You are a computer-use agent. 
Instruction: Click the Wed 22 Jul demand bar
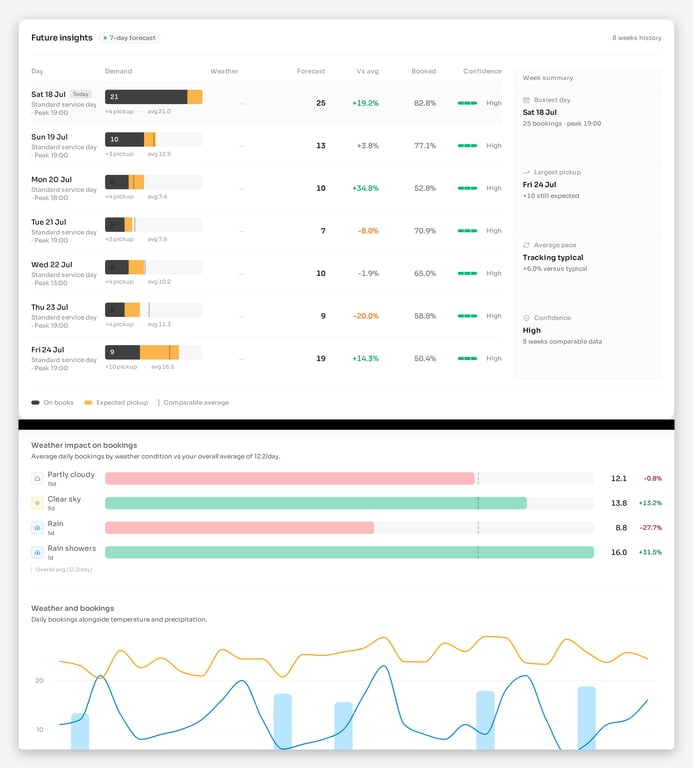(x=154, y=267)
